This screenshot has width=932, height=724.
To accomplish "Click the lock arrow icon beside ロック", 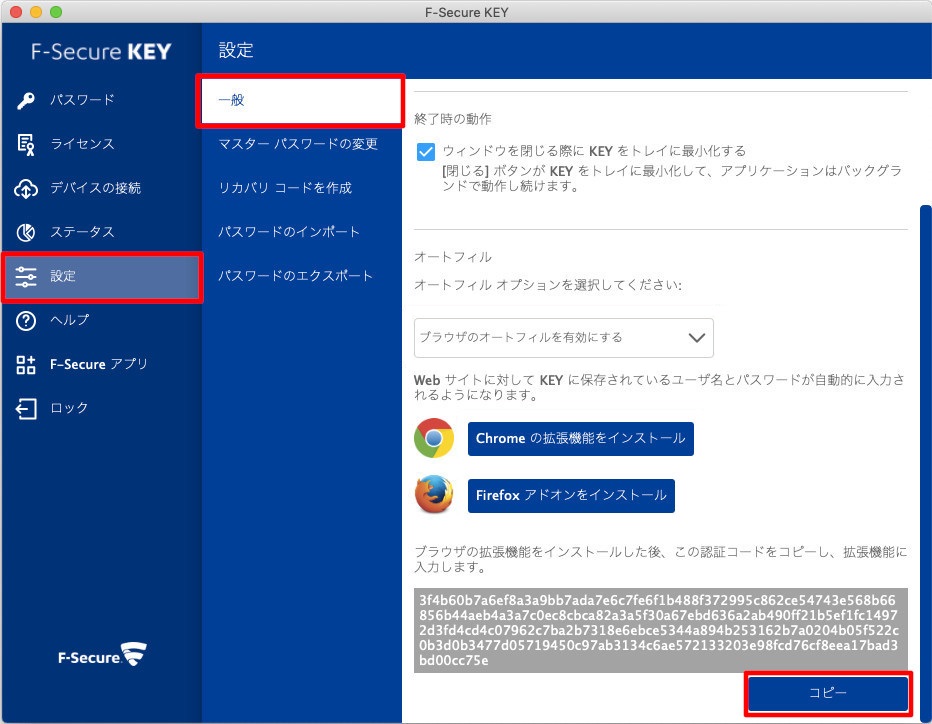I will coord(27,408).
